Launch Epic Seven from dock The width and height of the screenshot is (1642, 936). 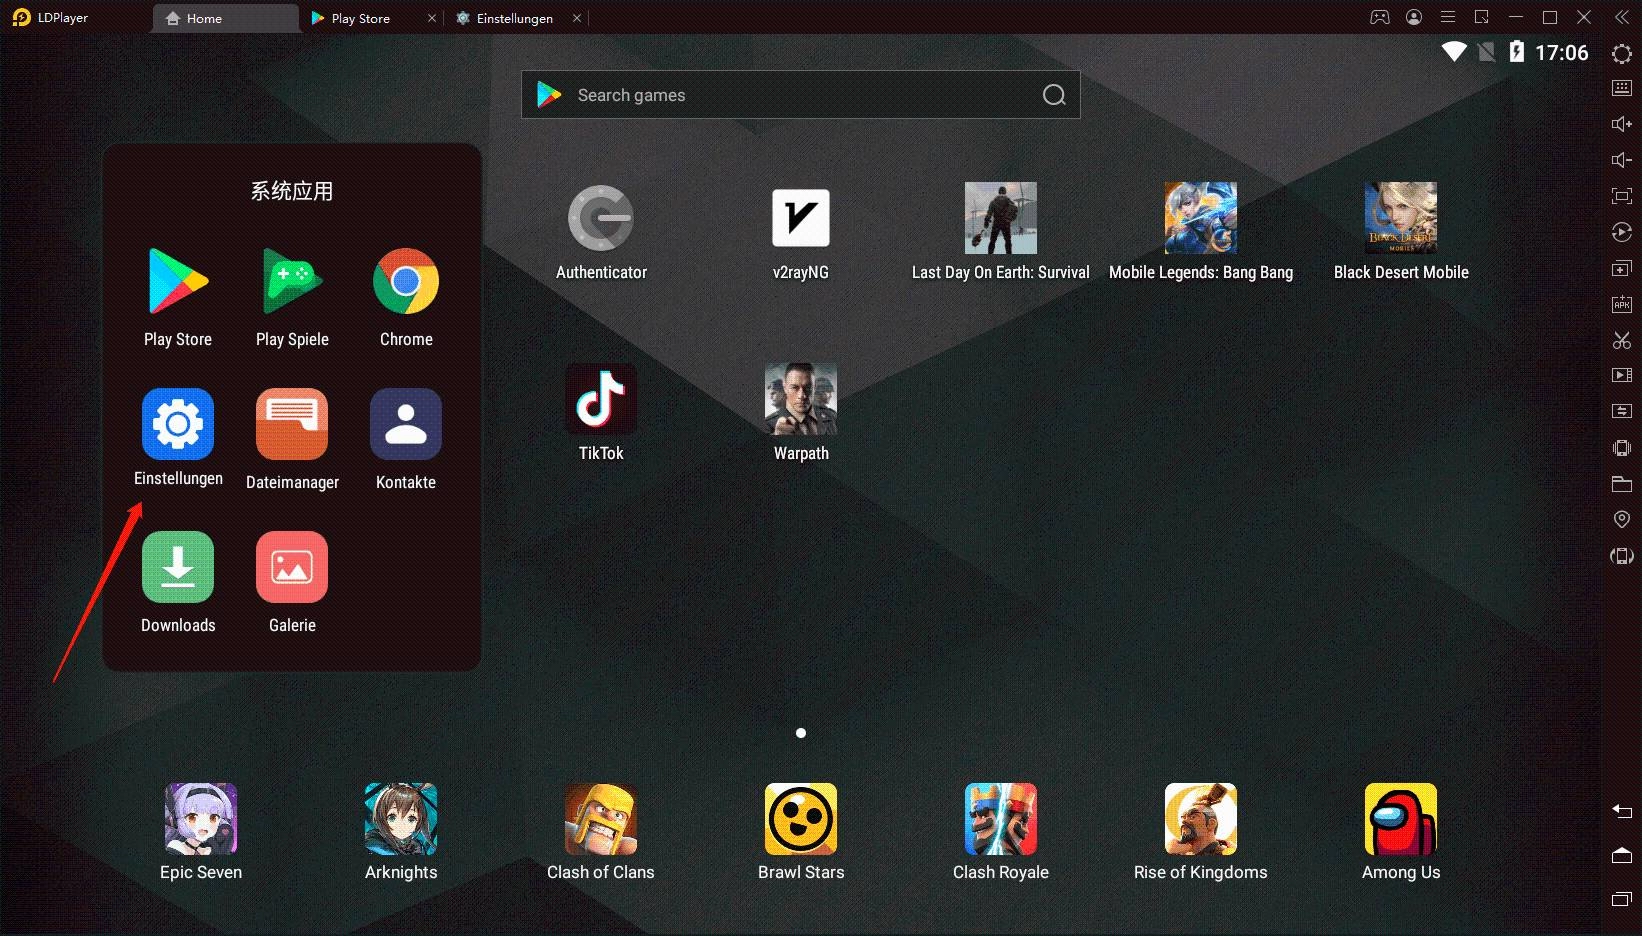(201, 819)
